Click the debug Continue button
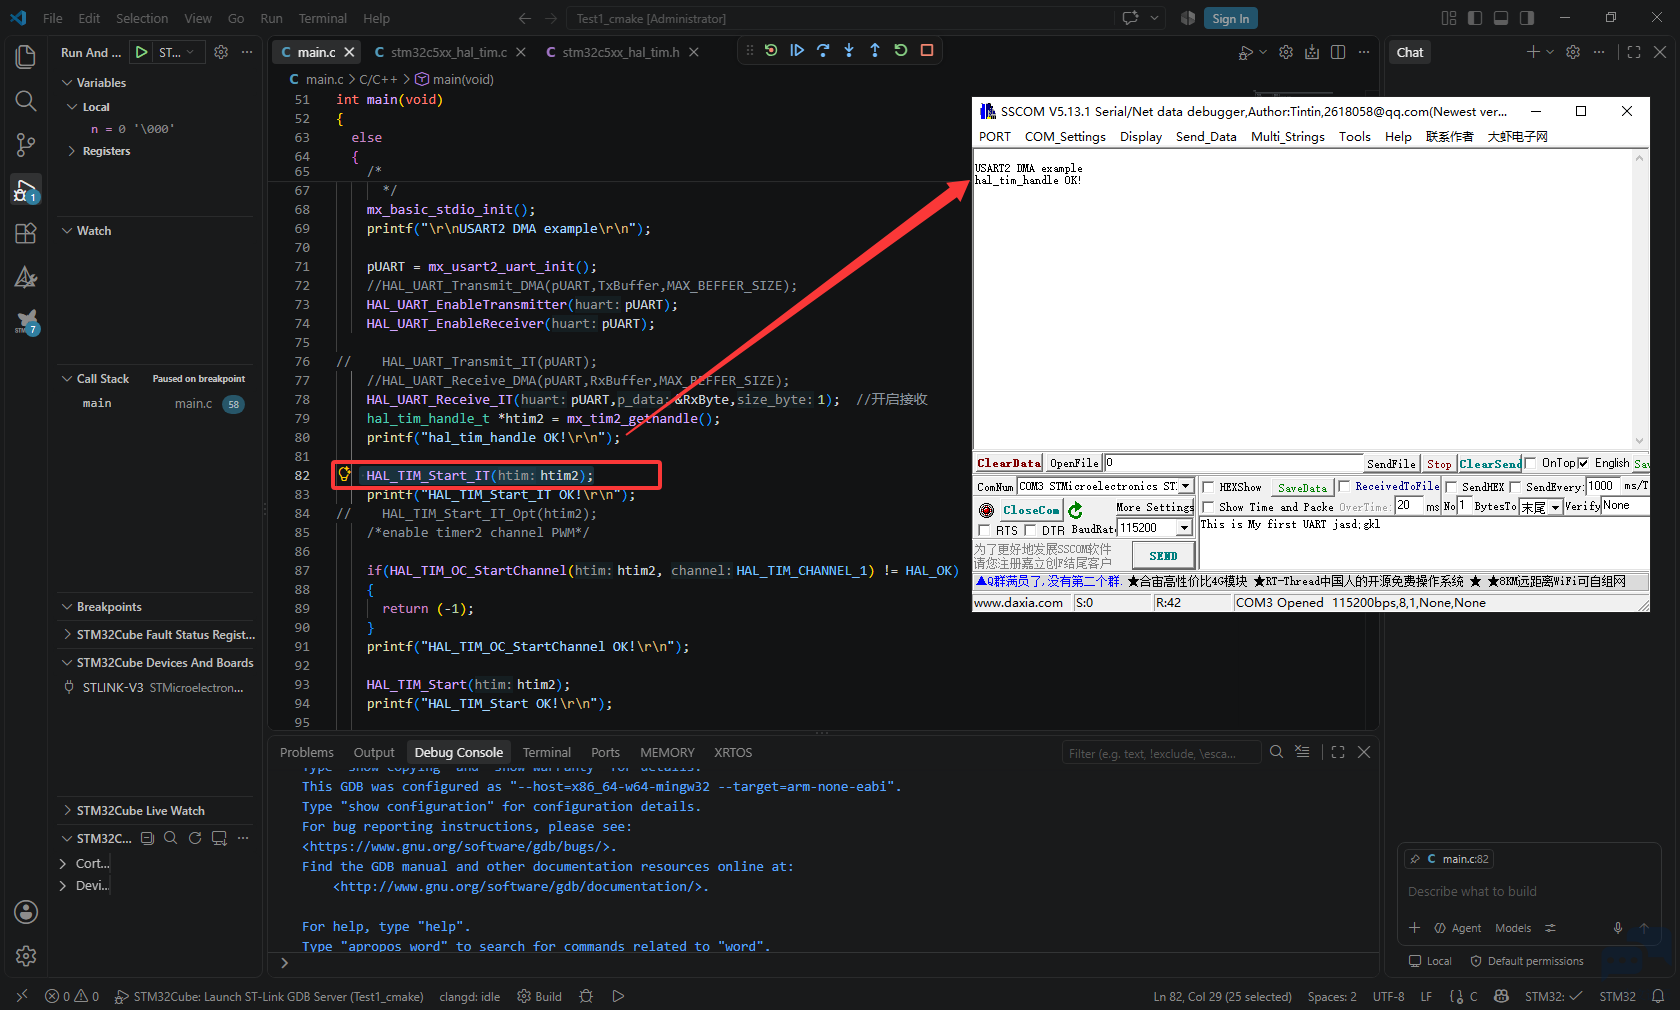Image resolution: width=1680 pixels, height=1010 pixels. (797, 50)
